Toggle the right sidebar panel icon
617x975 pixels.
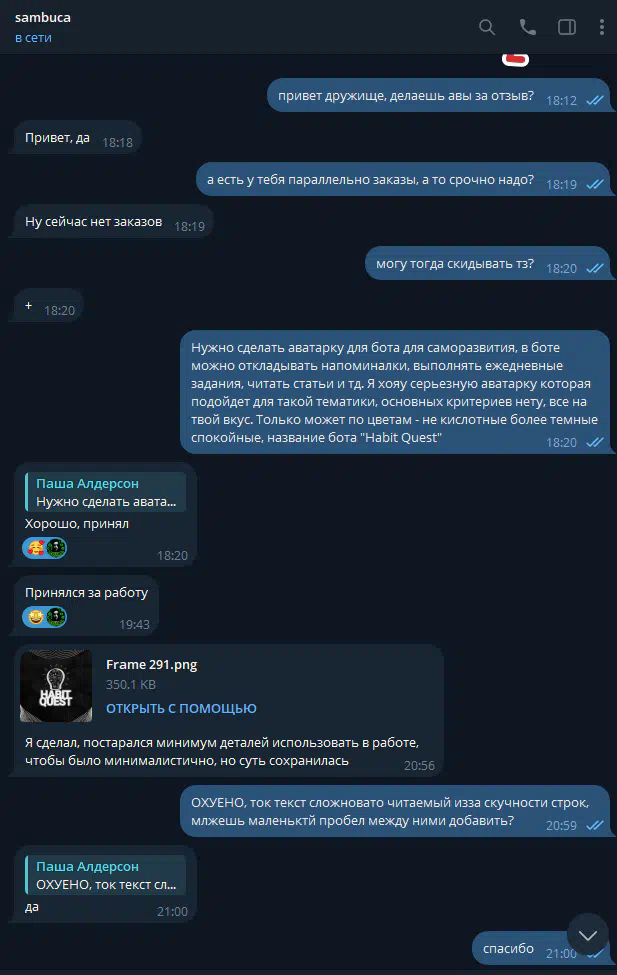pyautogui.click(x=567, y=27)
